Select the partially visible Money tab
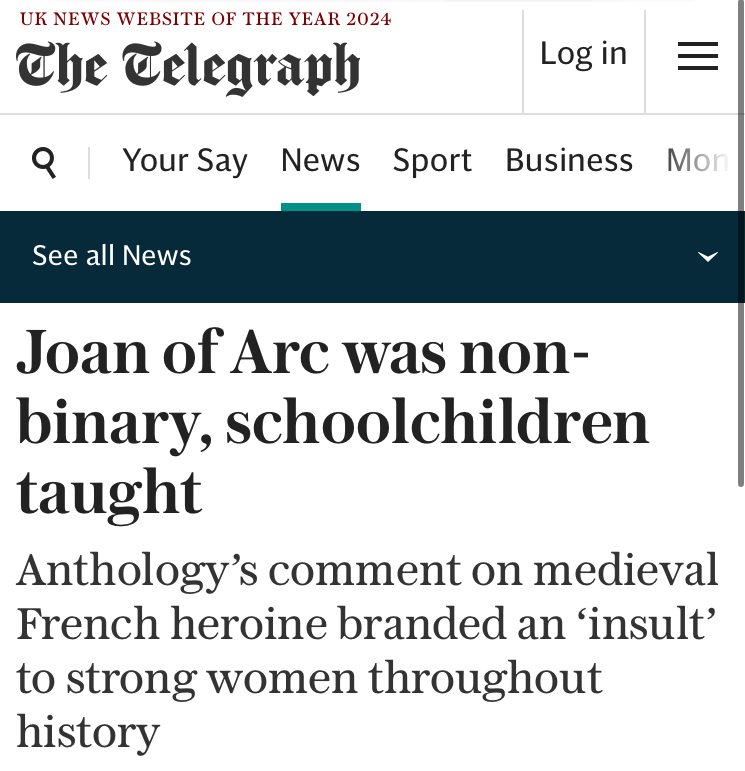 click(697, 161)
